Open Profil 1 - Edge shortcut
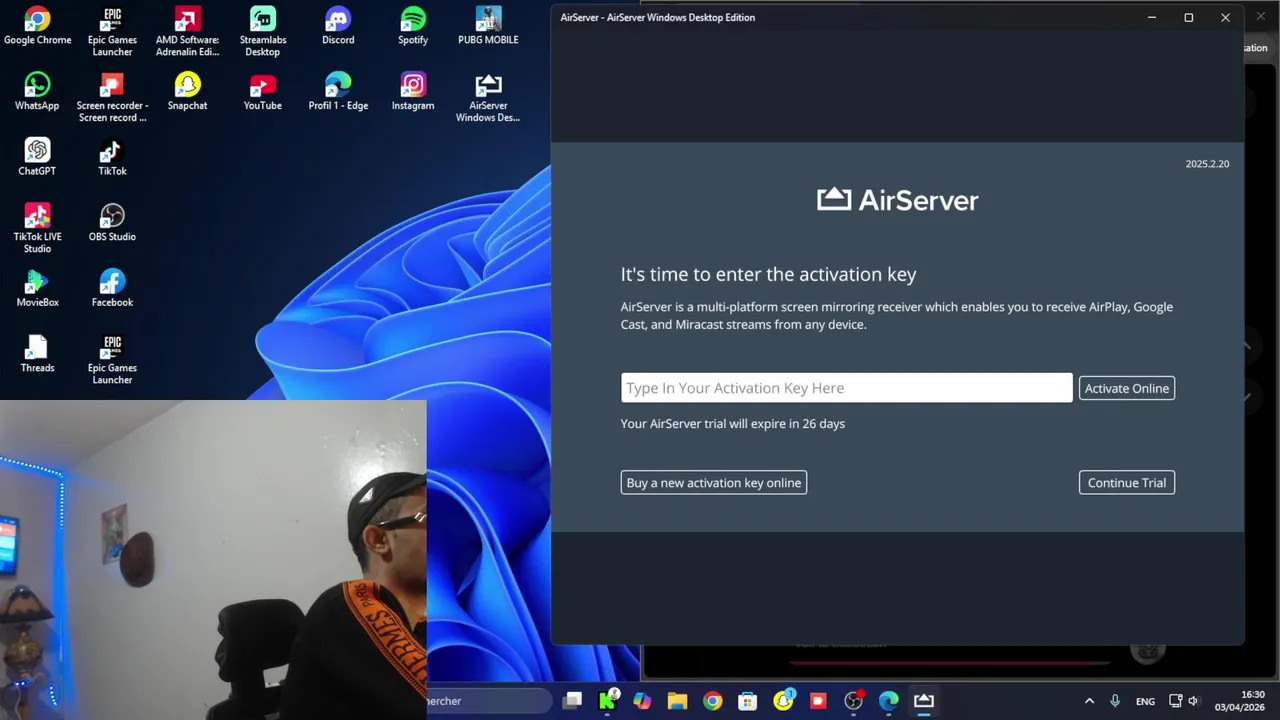This screenshot has height=720, width=1280. pyautogui.click(x=338, y=92)
